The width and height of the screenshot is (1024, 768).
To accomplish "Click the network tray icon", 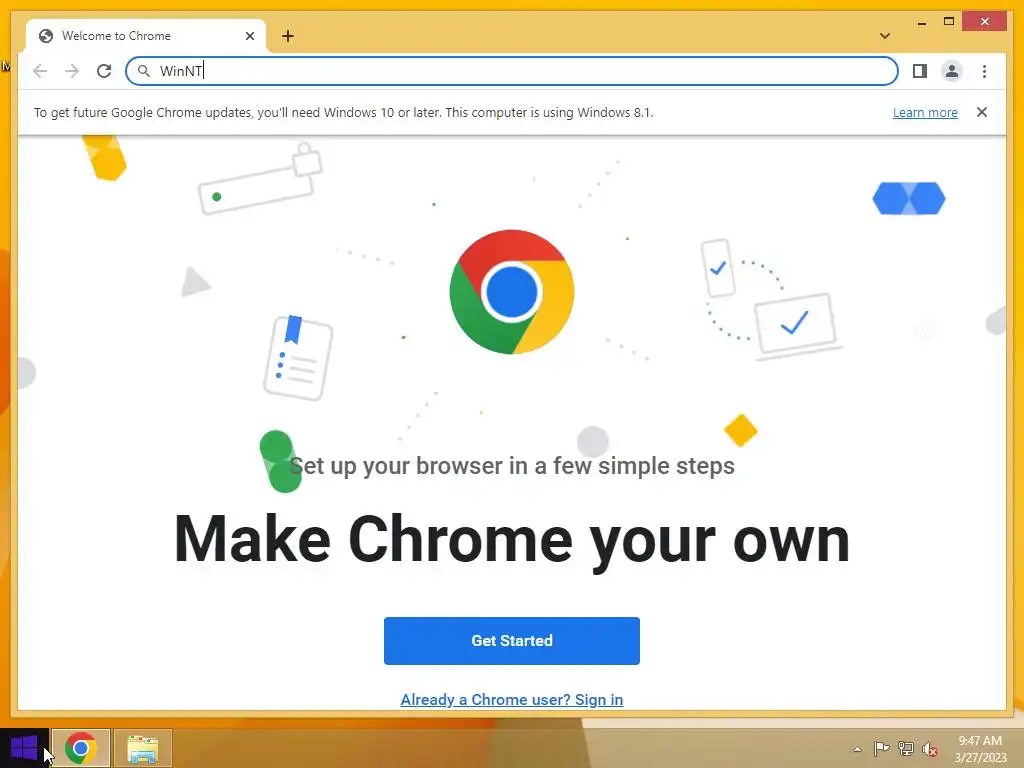I will (x=905, y=749).
